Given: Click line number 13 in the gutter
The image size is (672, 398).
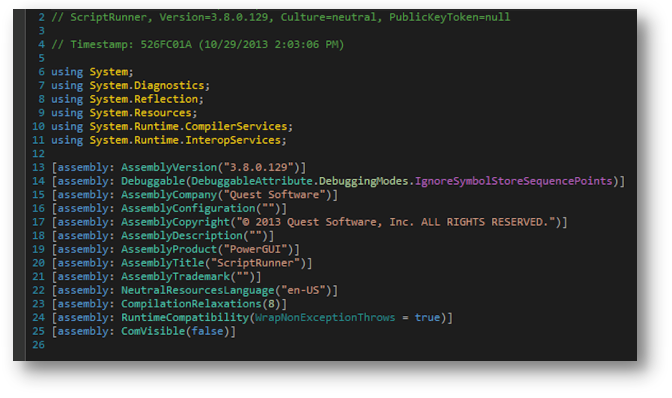Looking at the screenshot, I should [38, 168].
